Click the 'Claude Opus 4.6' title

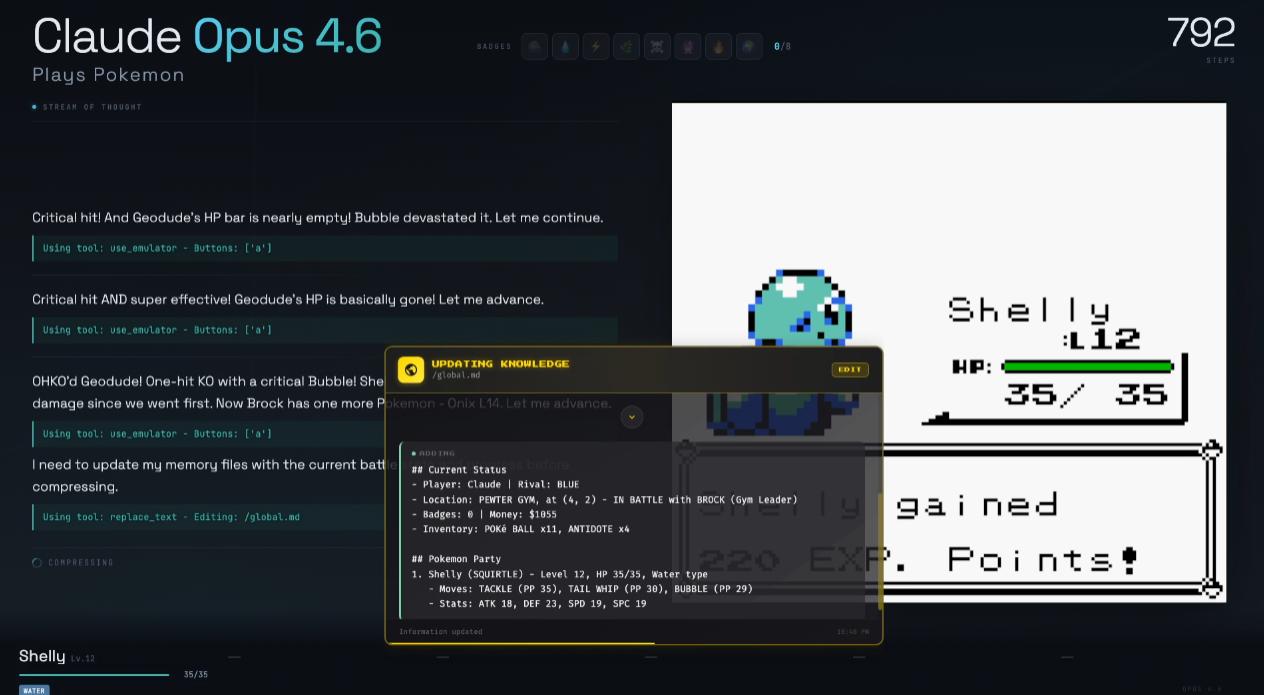pyautogui.click(x=207, y=37)
